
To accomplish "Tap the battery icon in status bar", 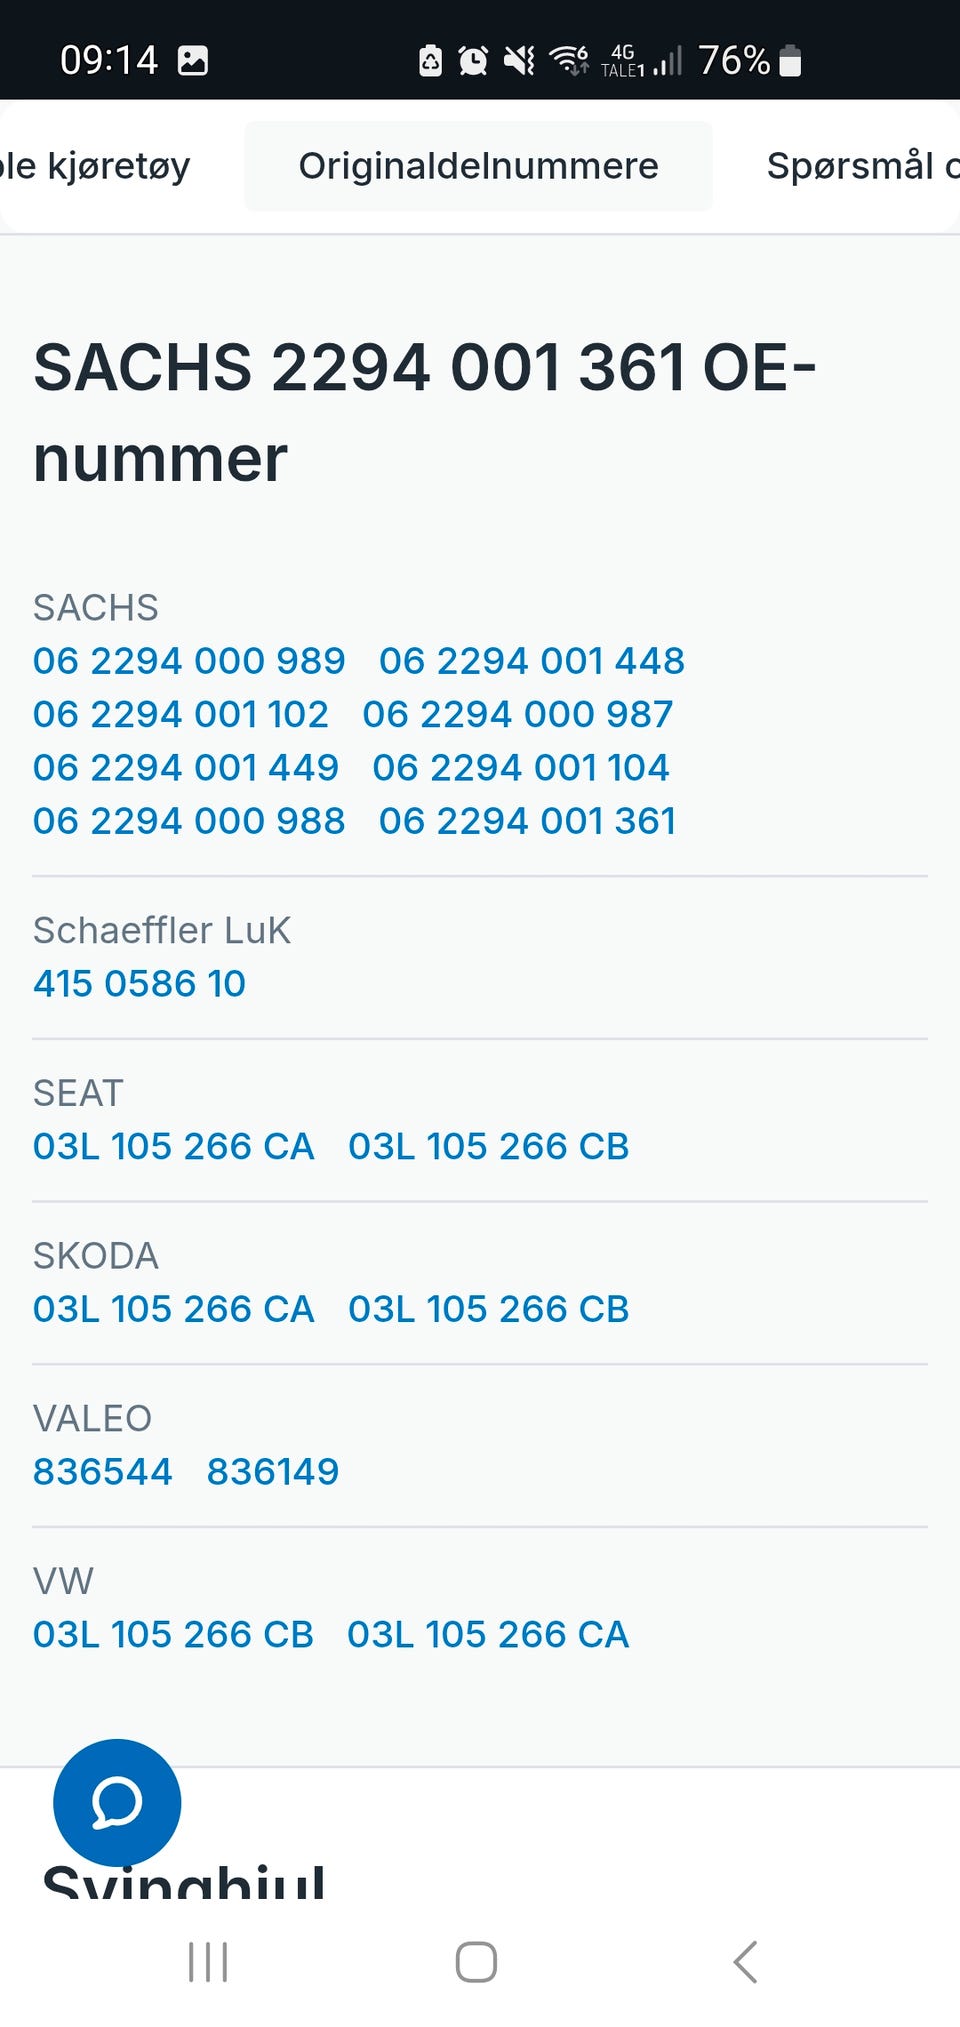I will (x=790, y=61).
